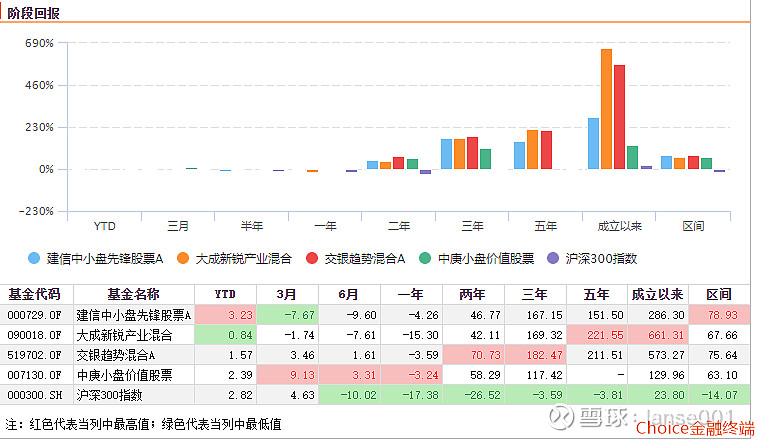The image size is (758, 440).
Task: Click the blue bar in 成立以来 group
Action: pyautogui.click(x=593, y=143)
